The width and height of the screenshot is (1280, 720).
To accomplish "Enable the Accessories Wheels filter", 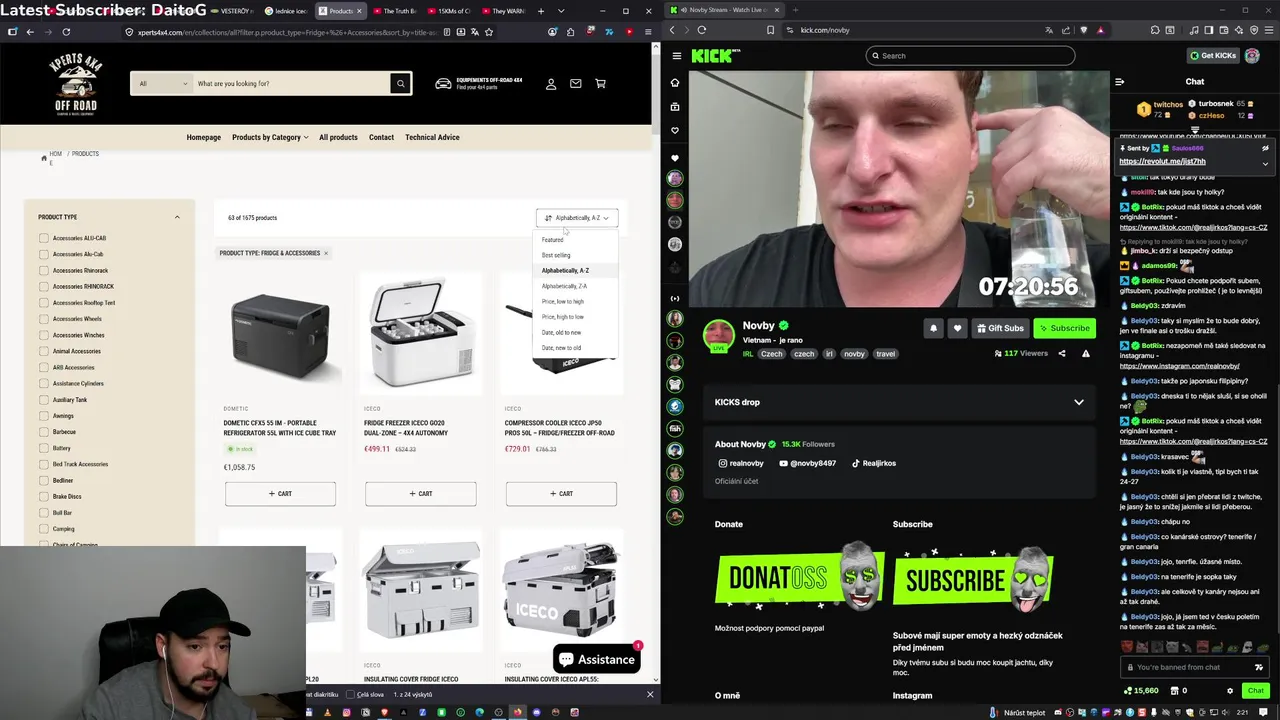I will tap(44, 319).
